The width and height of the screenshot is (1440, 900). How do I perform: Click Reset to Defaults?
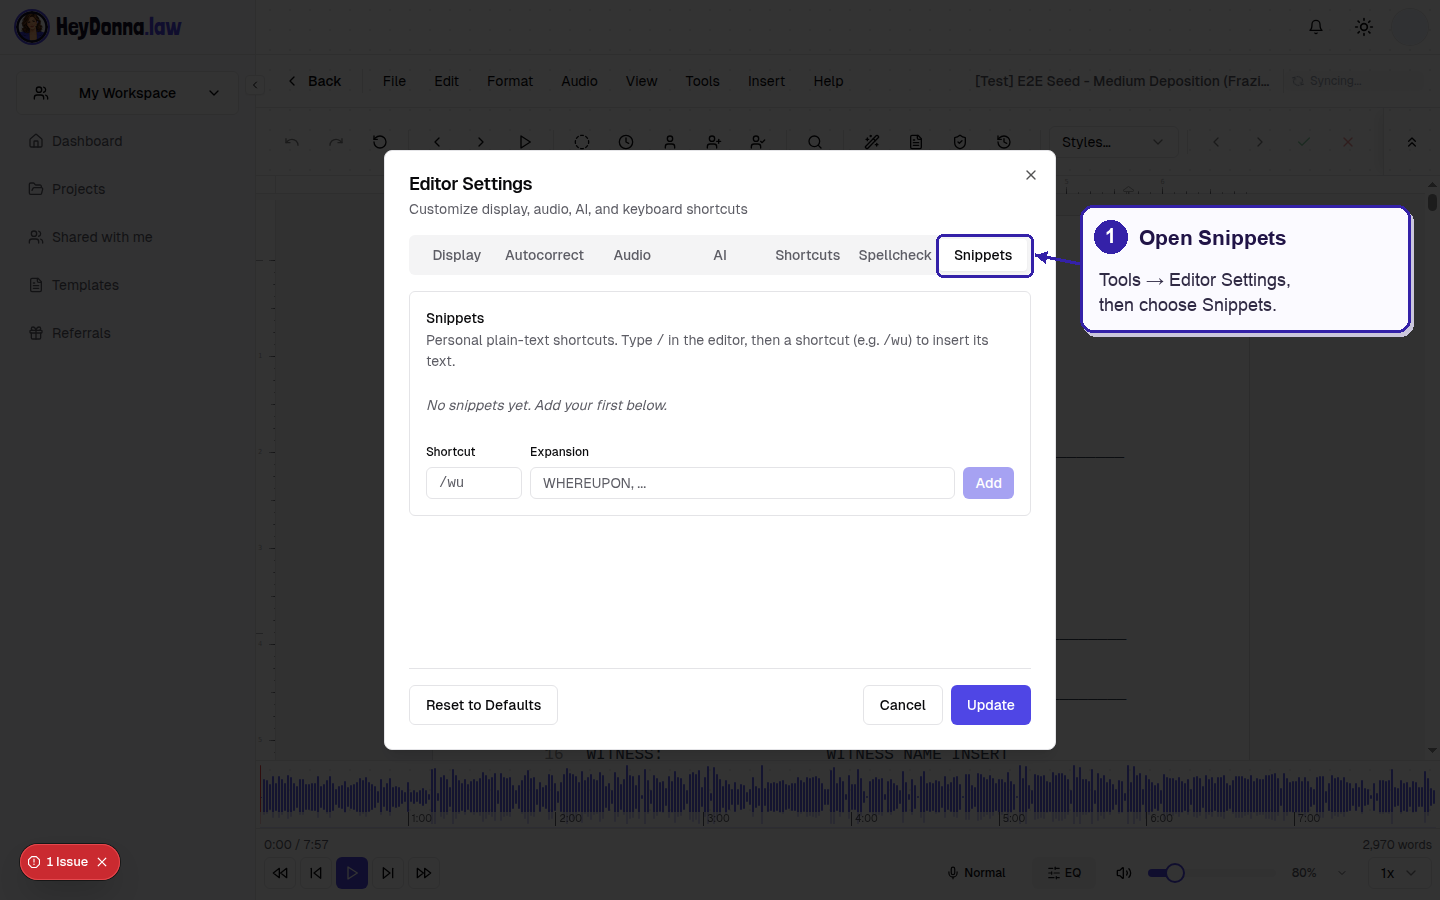pyautogui.click(x=483, y=705)
